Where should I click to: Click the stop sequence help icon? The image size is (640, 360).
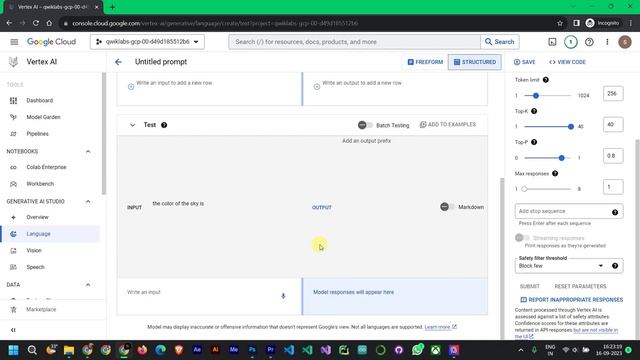click(615, 212)
